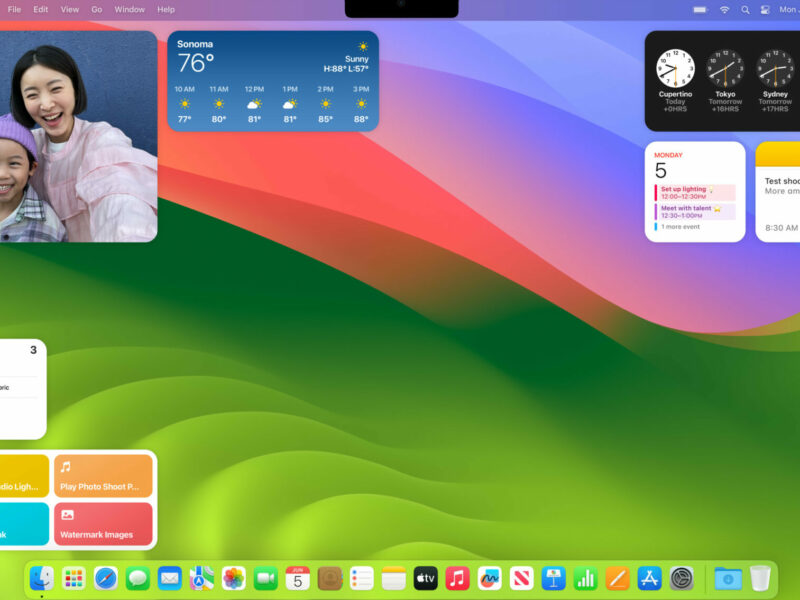The image size is (800, 600).
Task: Select the Cupertino clock face
Action: [675, 68]
